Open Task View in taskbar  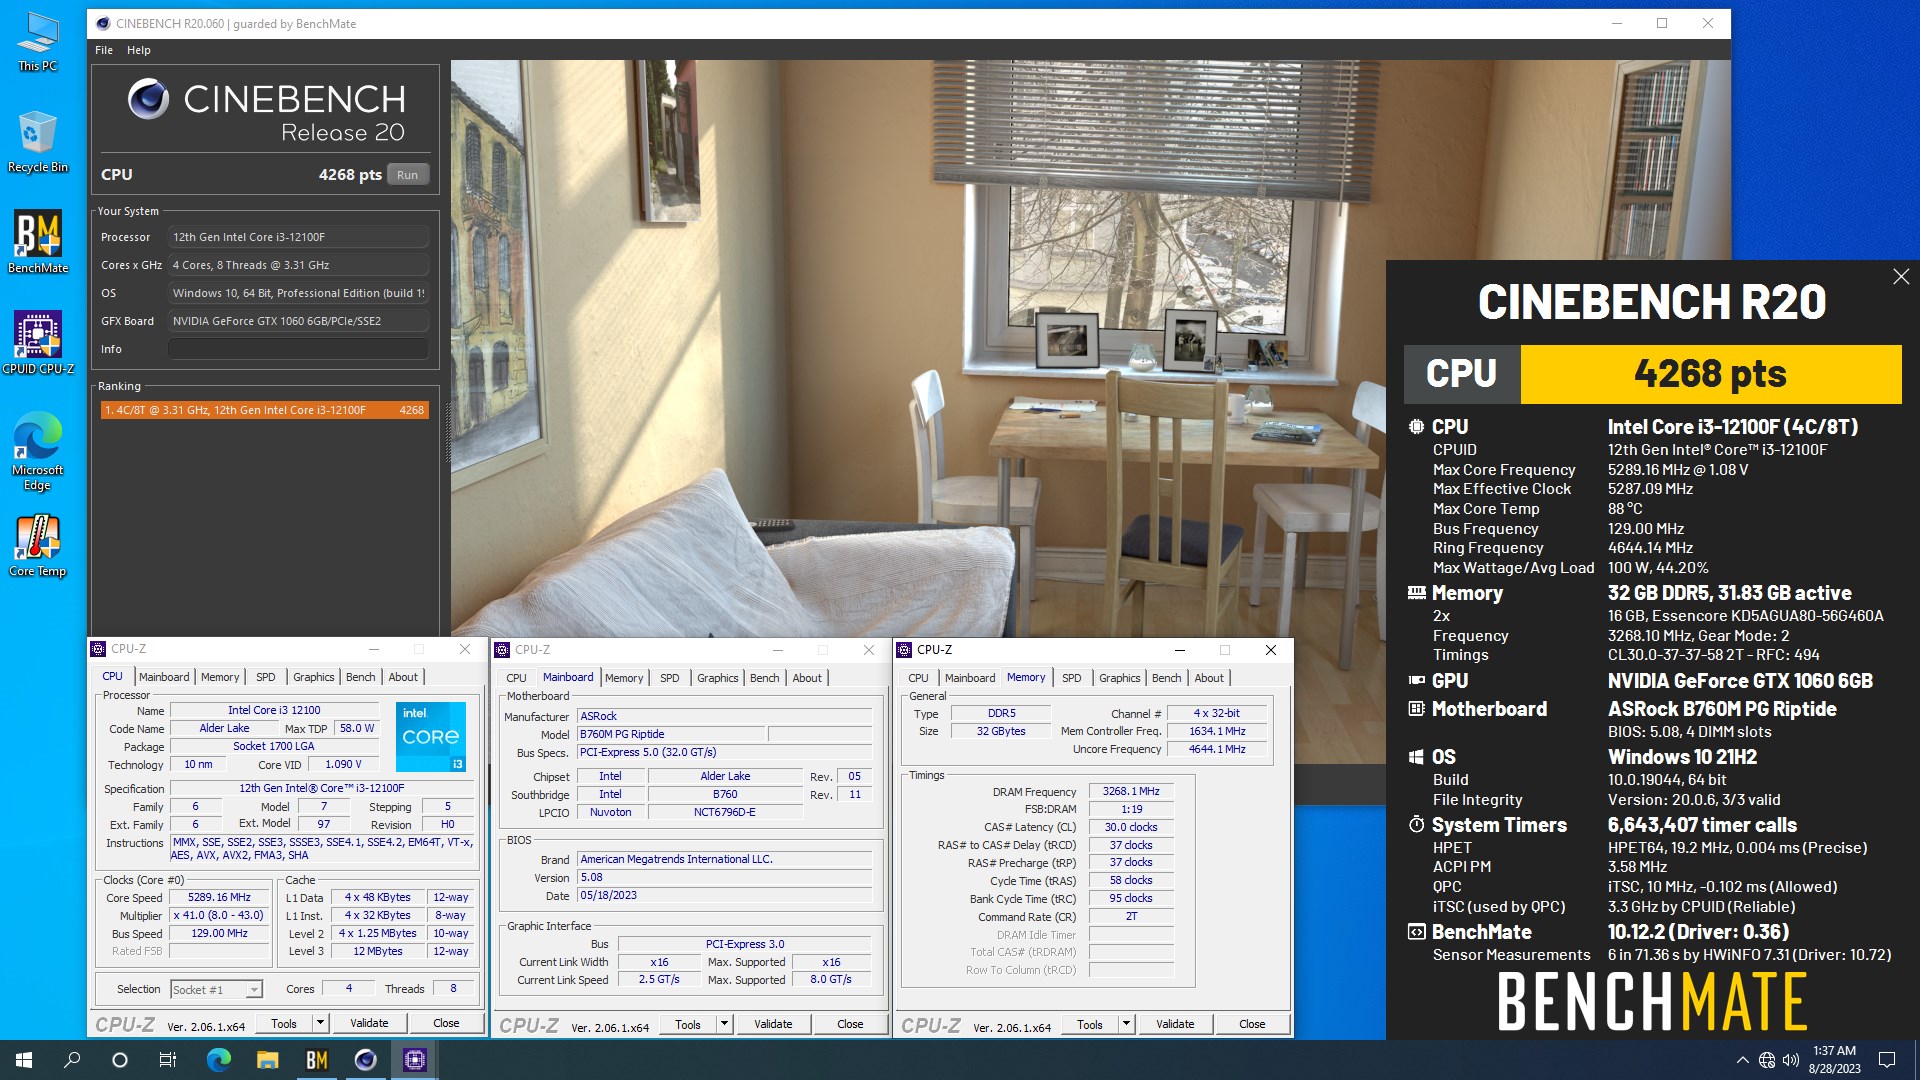[x=168, y=1060]
